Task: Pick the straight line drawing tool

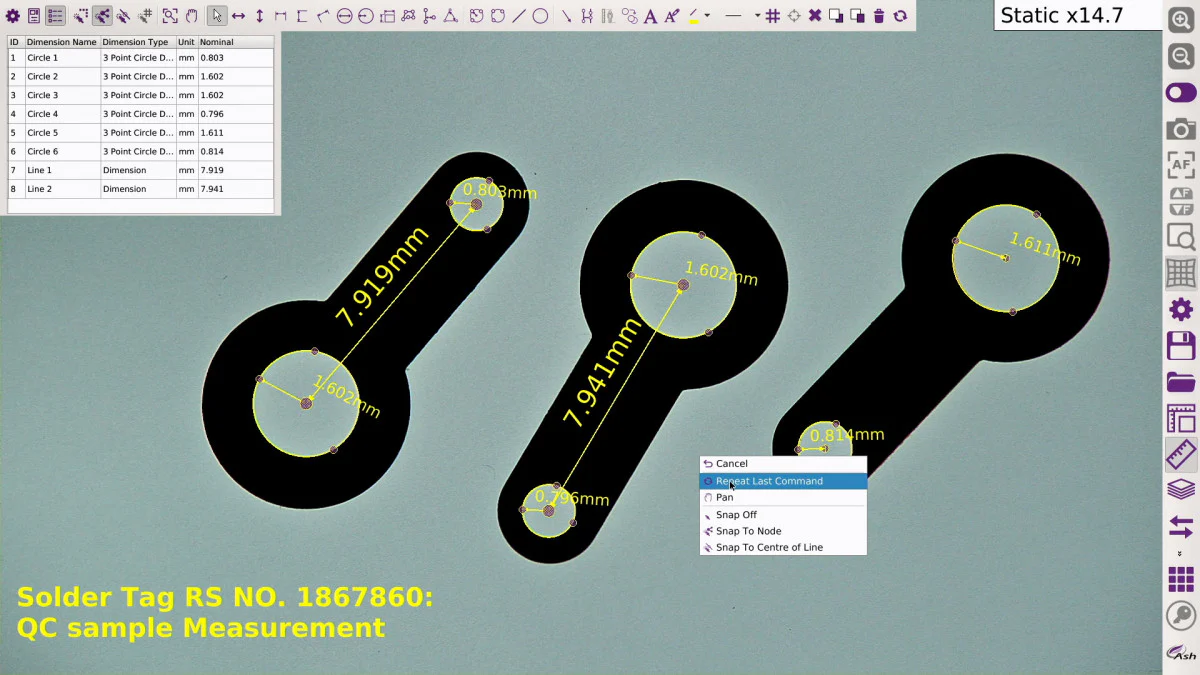Action: 519,16
